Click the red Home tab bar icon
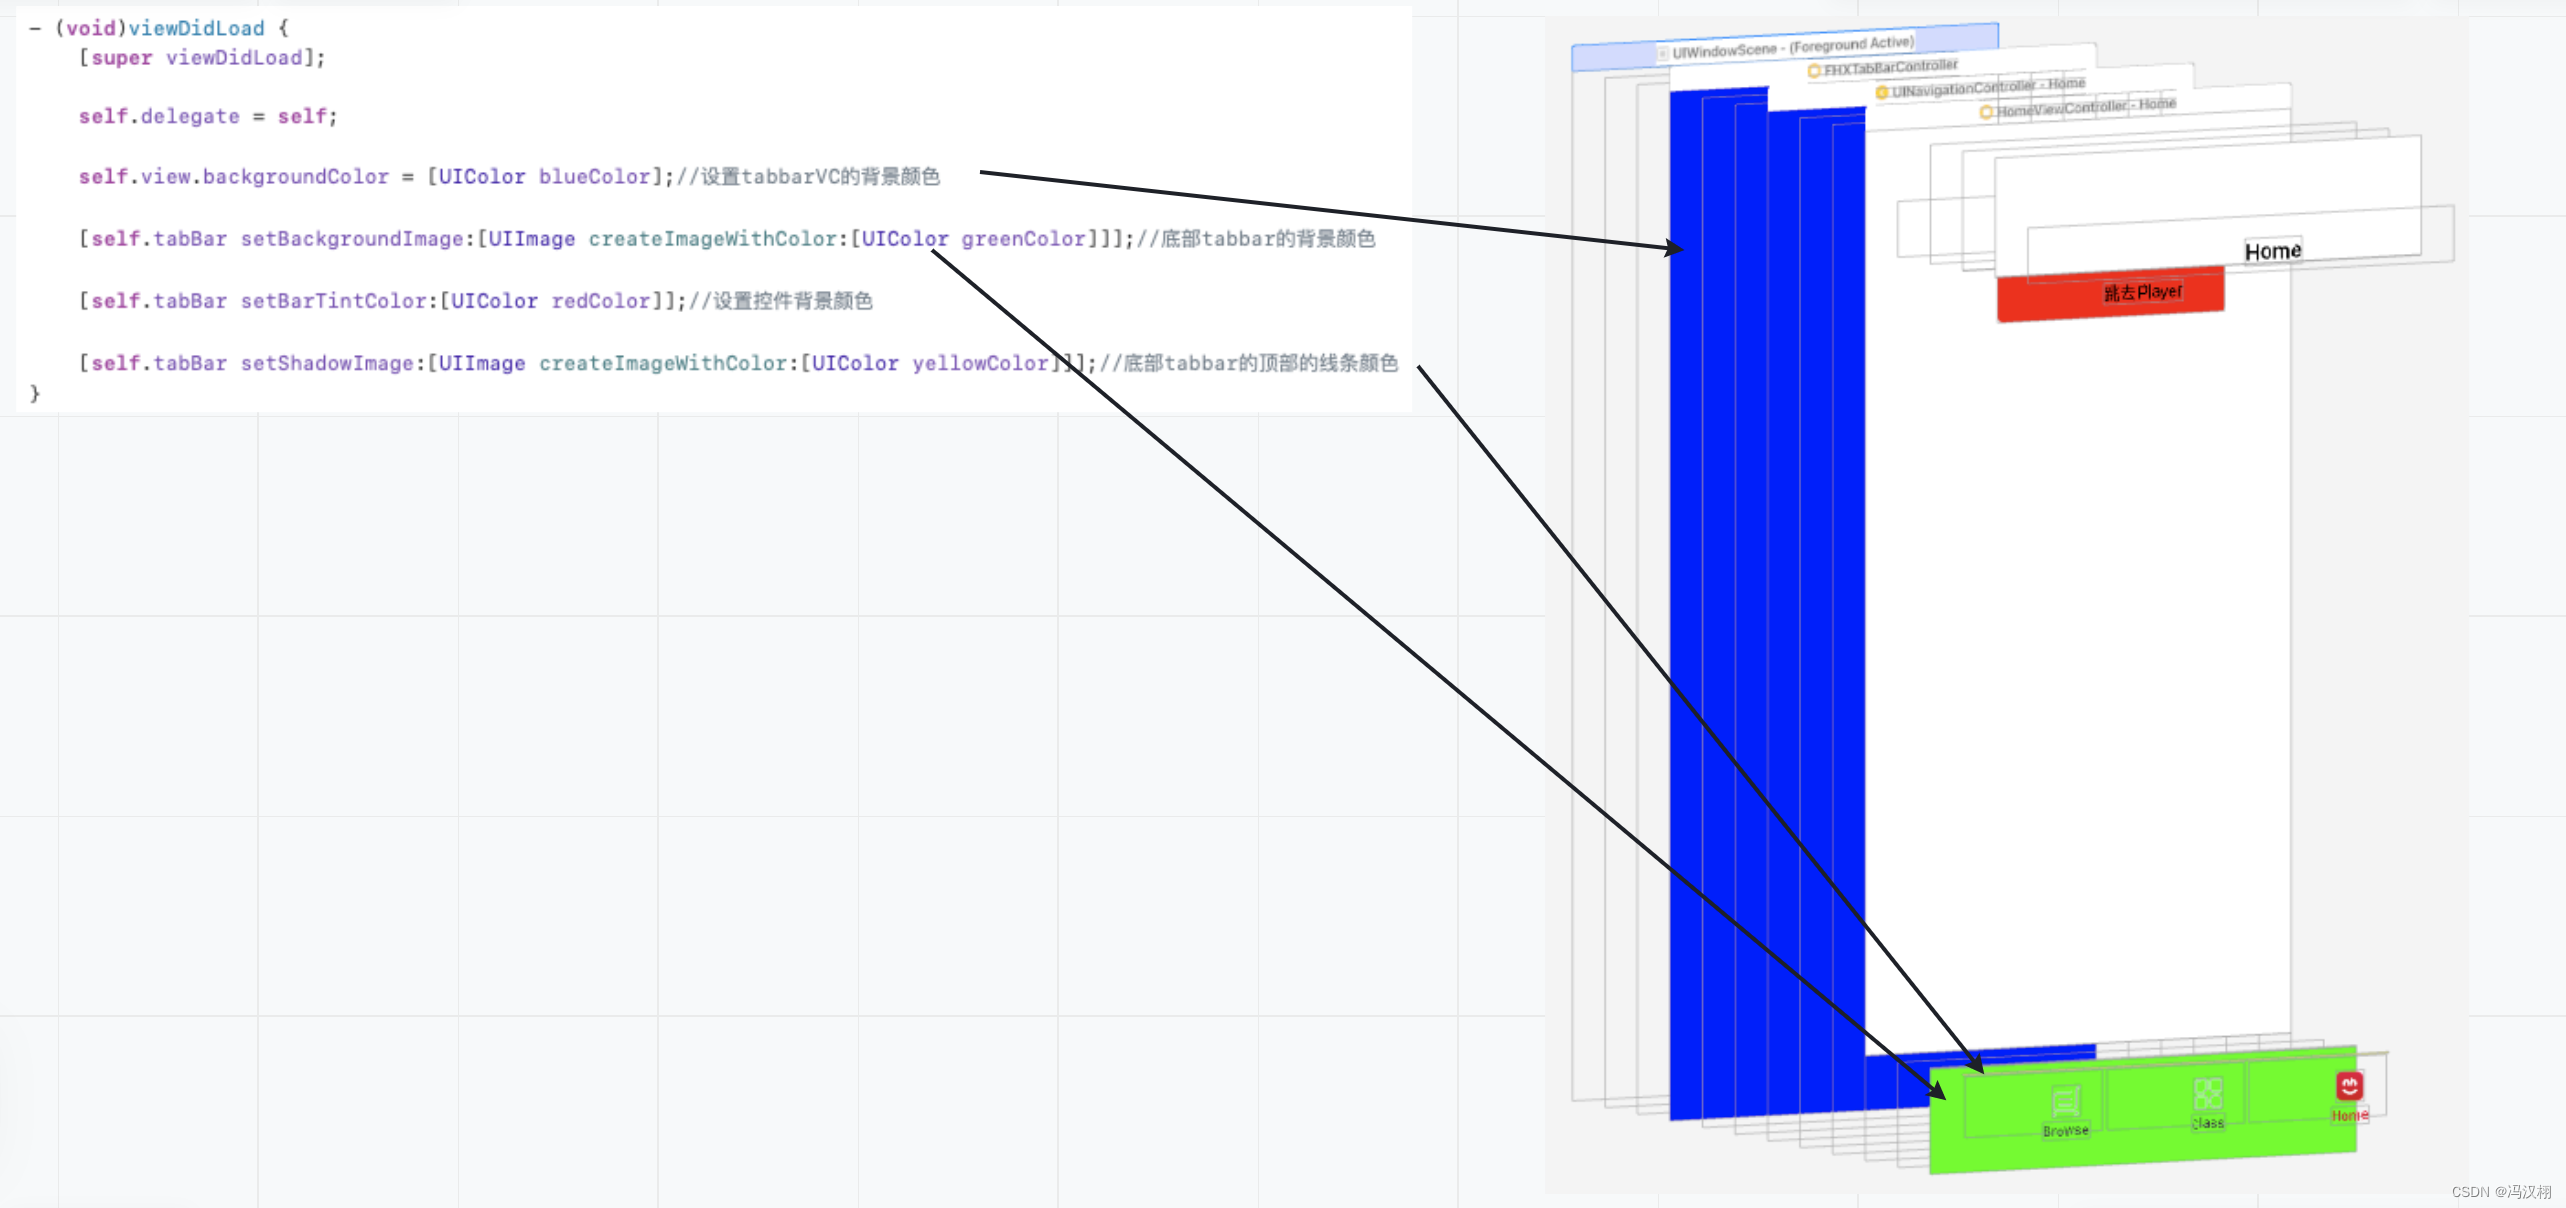 (x=2349, y=1085)
